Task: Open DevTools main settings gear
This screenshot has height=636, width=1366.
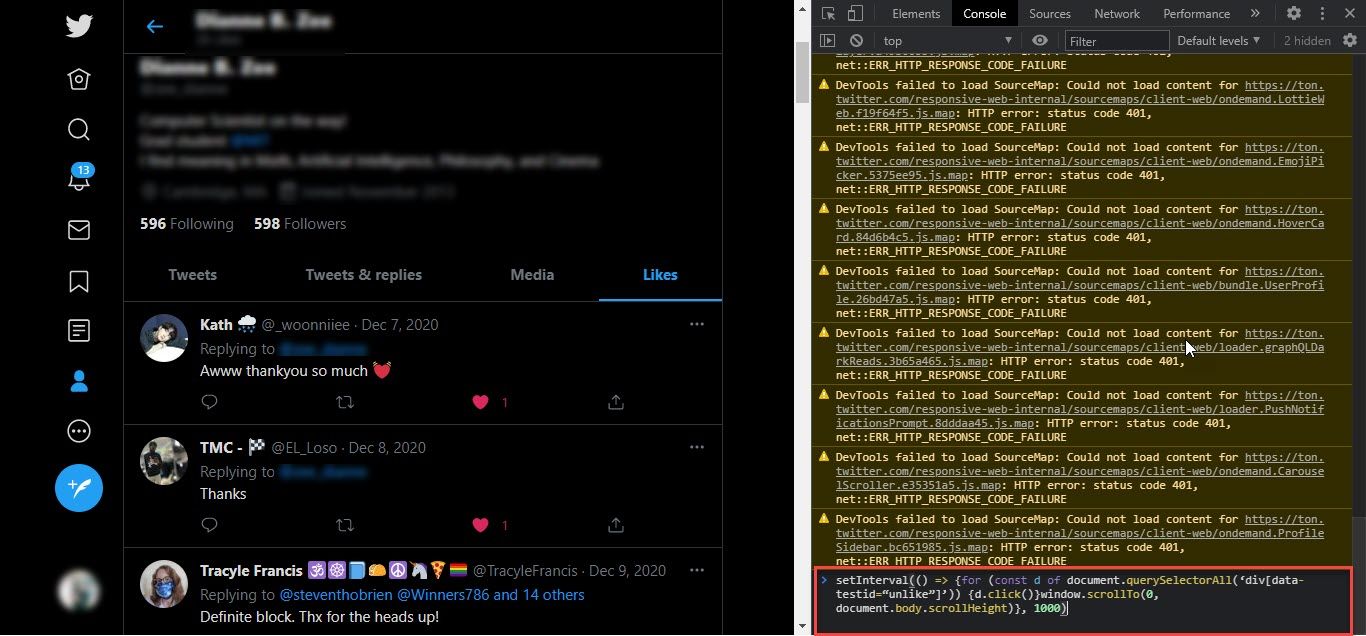Action: tap(1294, 14)
